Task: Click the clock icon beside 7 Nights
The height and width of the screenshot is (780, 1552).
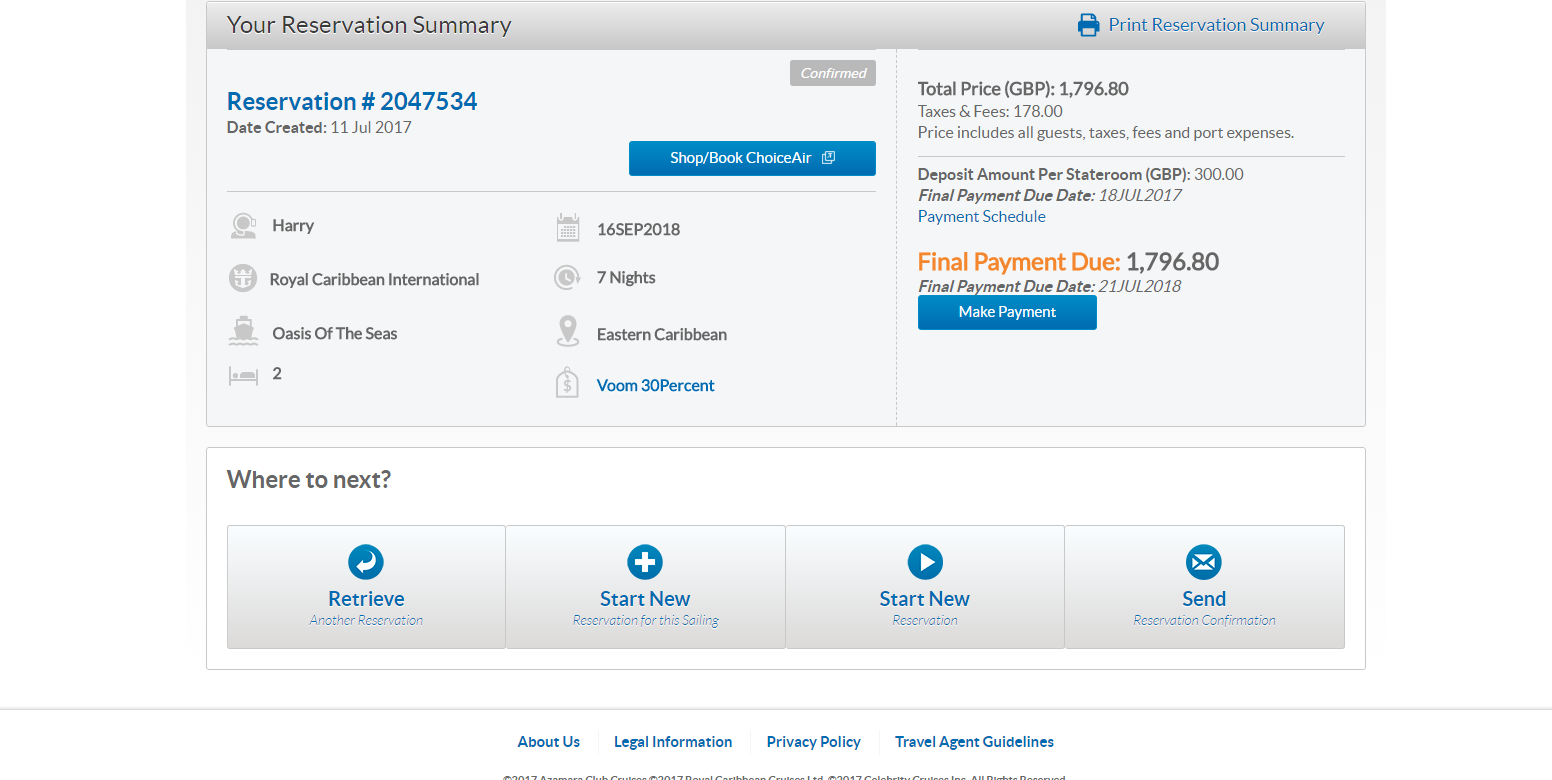Action: click(x=568, y=278)
